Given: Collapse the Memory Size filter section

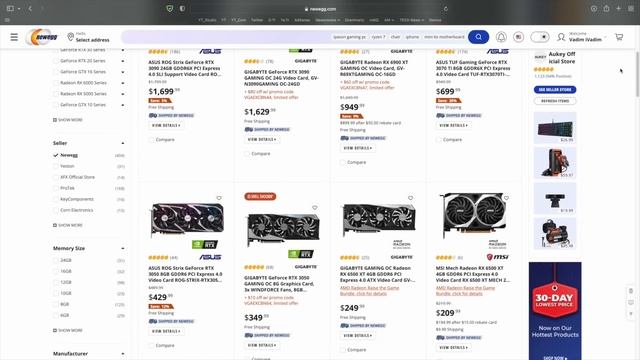Looking at the screenshot, I should [123, 249].
